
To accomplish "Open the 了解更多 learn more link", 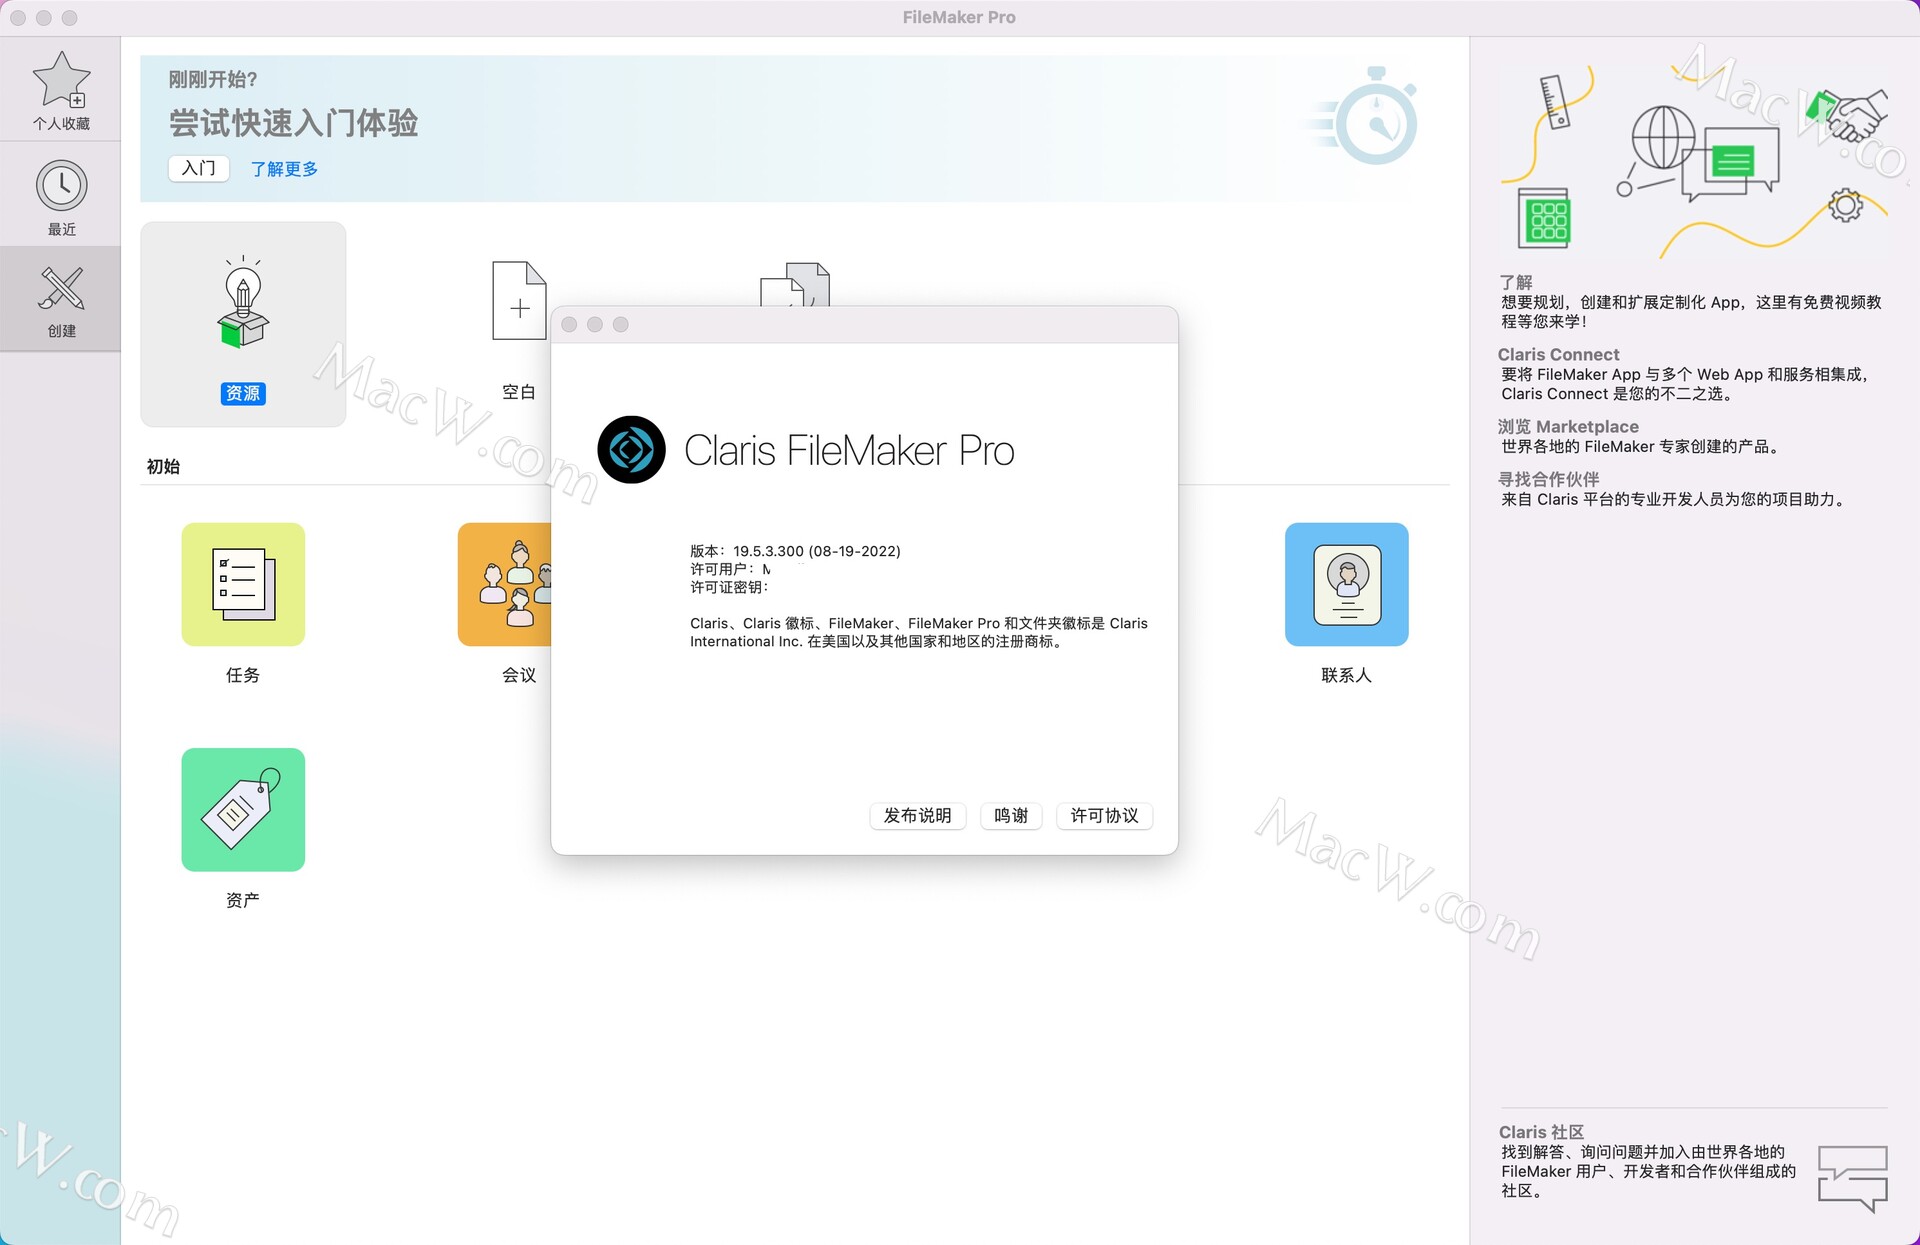I will coord(284,169).
